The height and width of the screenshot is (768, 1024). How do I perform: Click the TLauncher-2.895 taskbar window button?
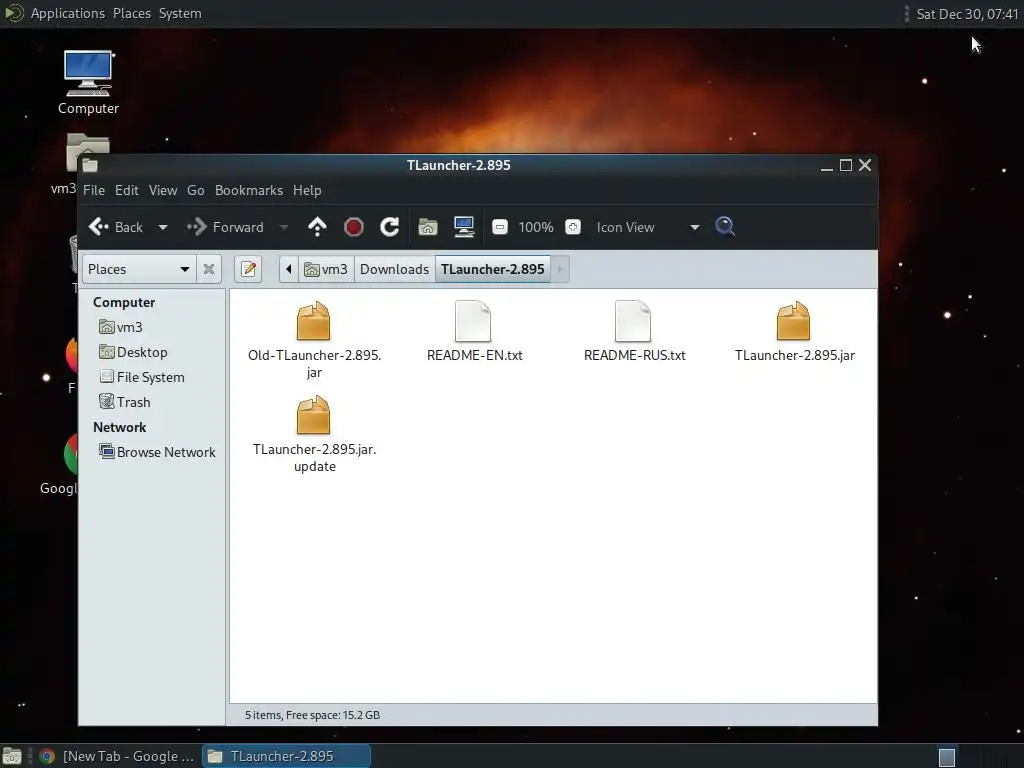coord(286,756)
